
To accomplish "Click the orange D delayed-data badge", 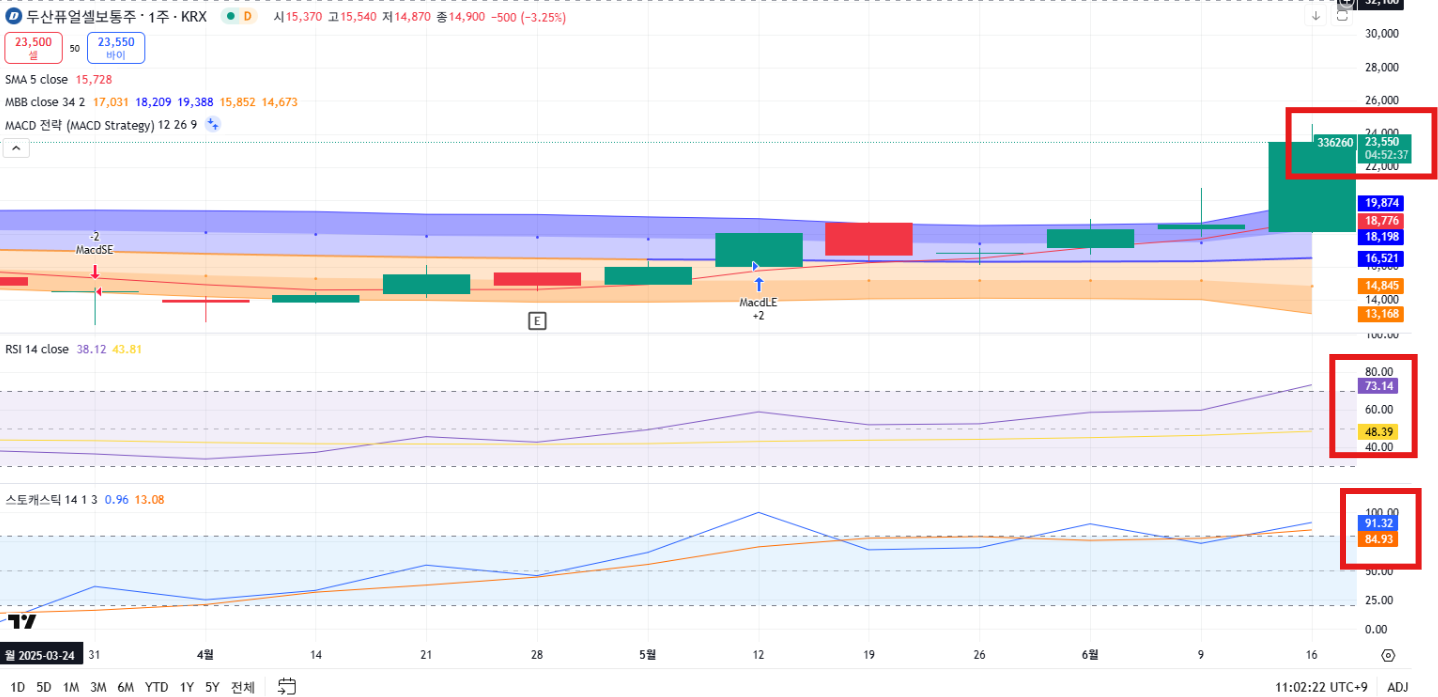I will click(x=248, y=16).
